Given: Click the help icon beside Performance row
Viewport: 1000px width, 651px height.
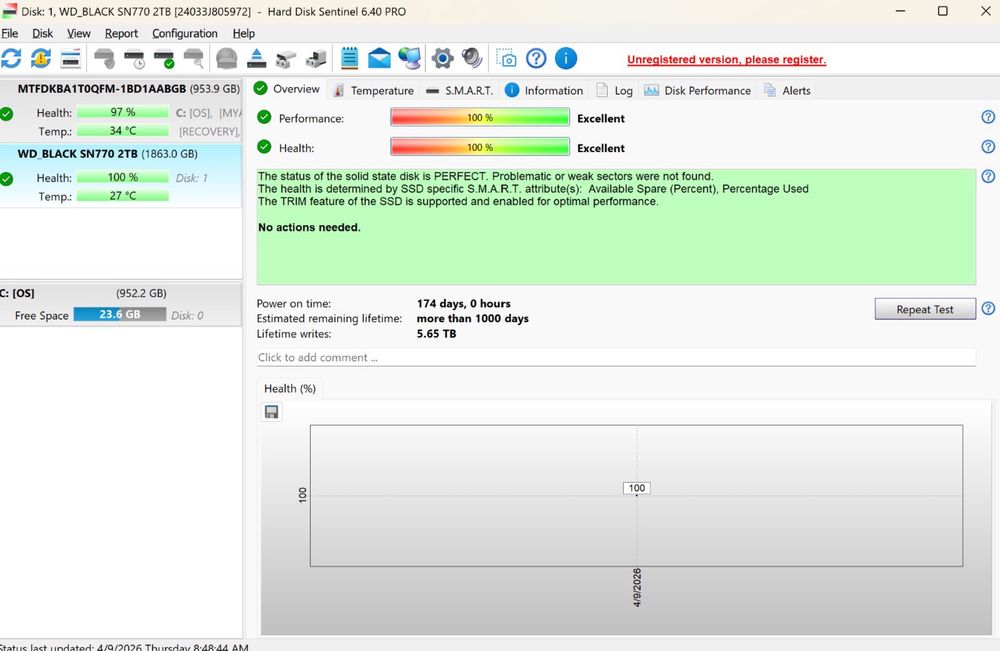Looking at the screenshot, I should click(x=988, y=117).
